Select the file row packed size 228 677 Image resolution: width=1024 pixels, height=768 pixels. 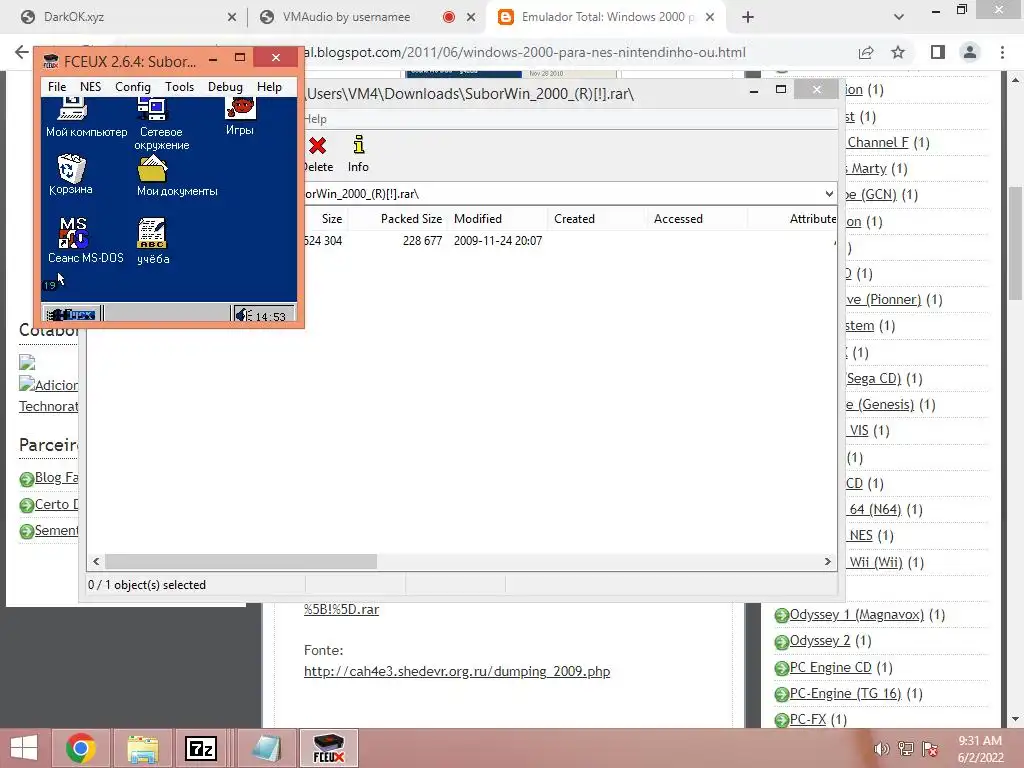[x=422, y=241]
